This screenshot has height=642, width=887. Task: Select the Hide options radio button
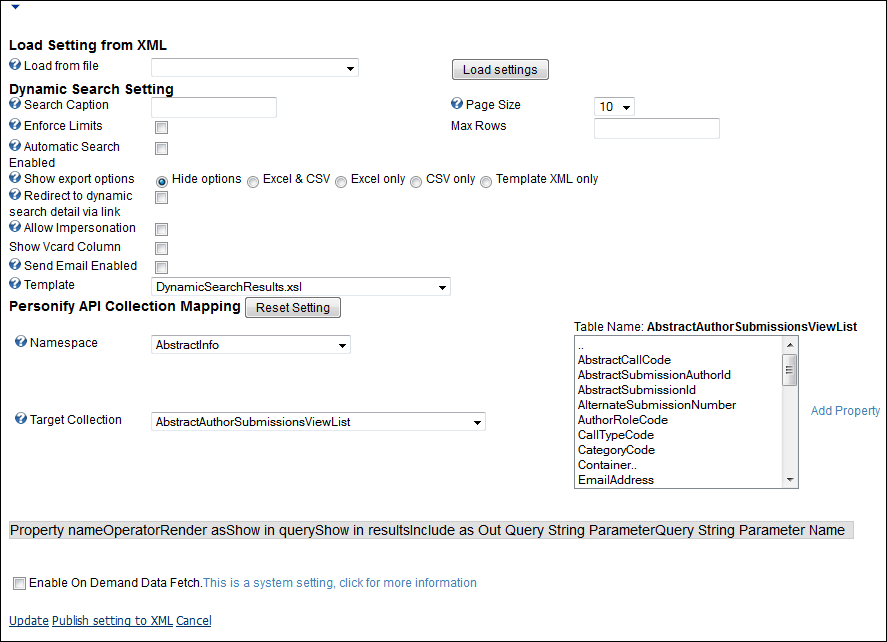(x=162, y=182)
